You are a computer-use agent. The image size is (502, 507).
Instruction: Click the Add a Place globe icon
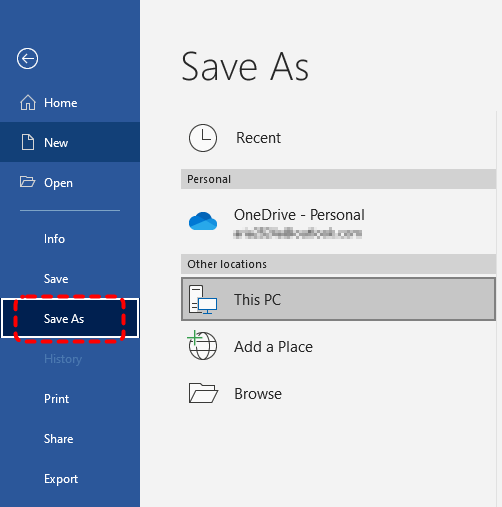pos(202,345)
